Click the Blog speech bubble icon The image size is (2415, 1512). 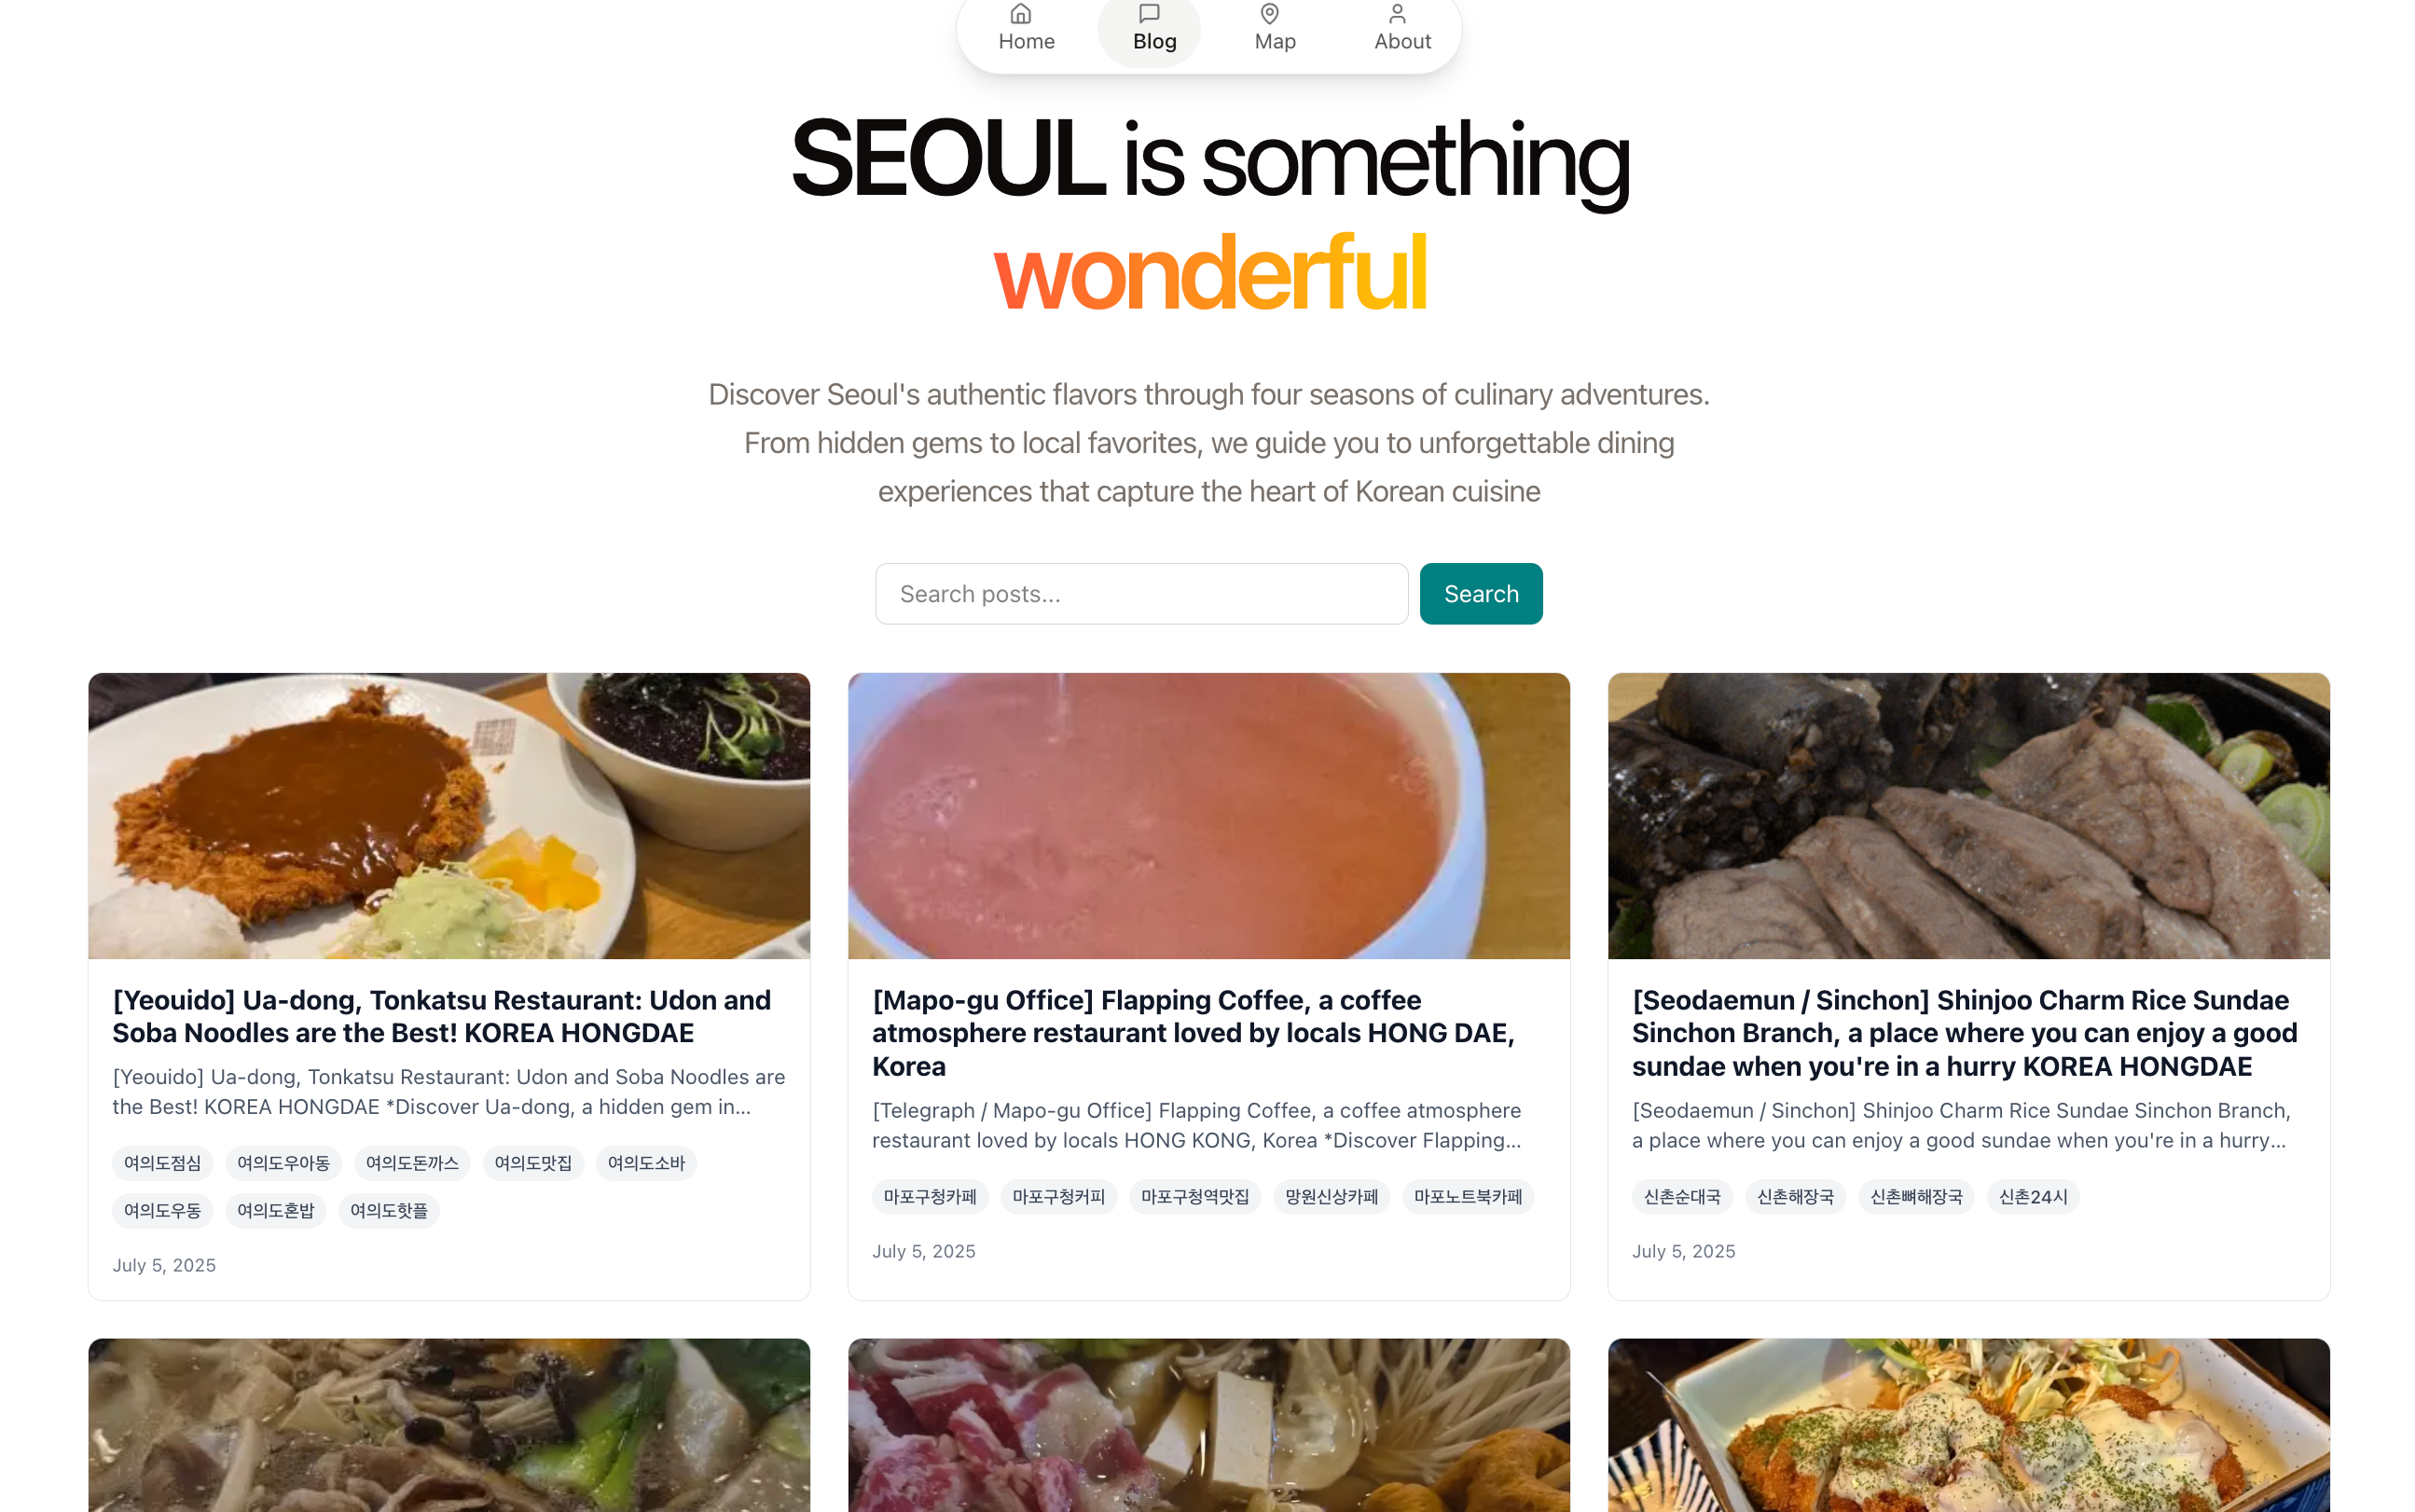click(1148, 13)
